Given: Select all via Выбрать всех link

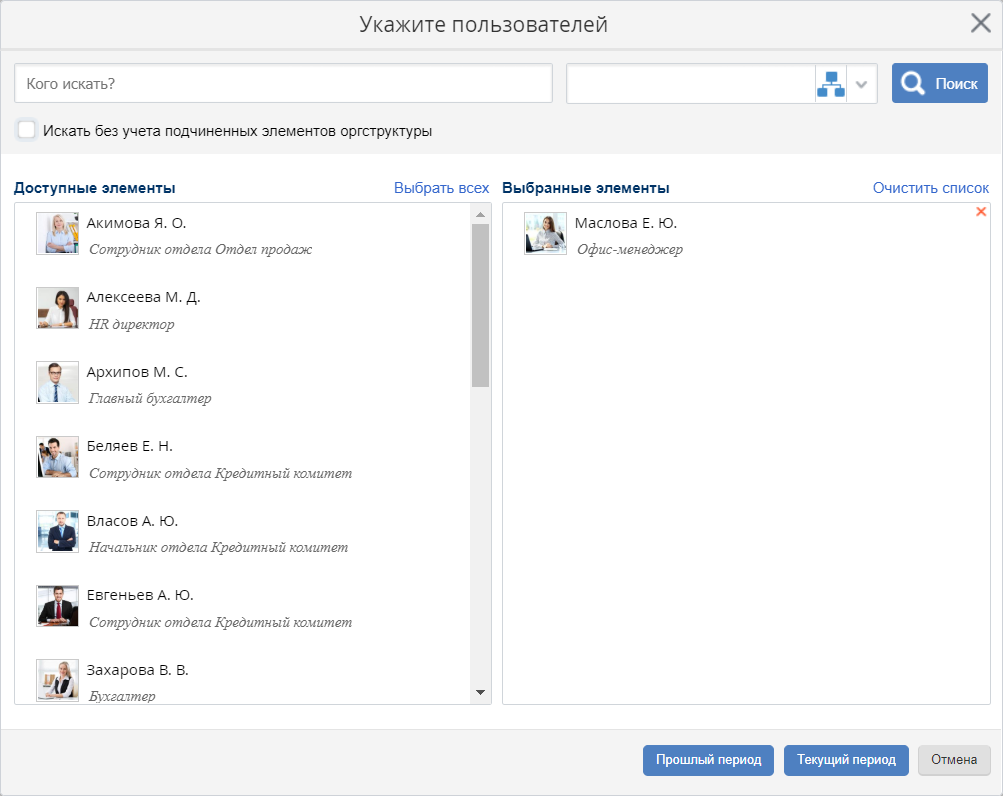Looking at the screenshot, I should [x=441, y=188].
